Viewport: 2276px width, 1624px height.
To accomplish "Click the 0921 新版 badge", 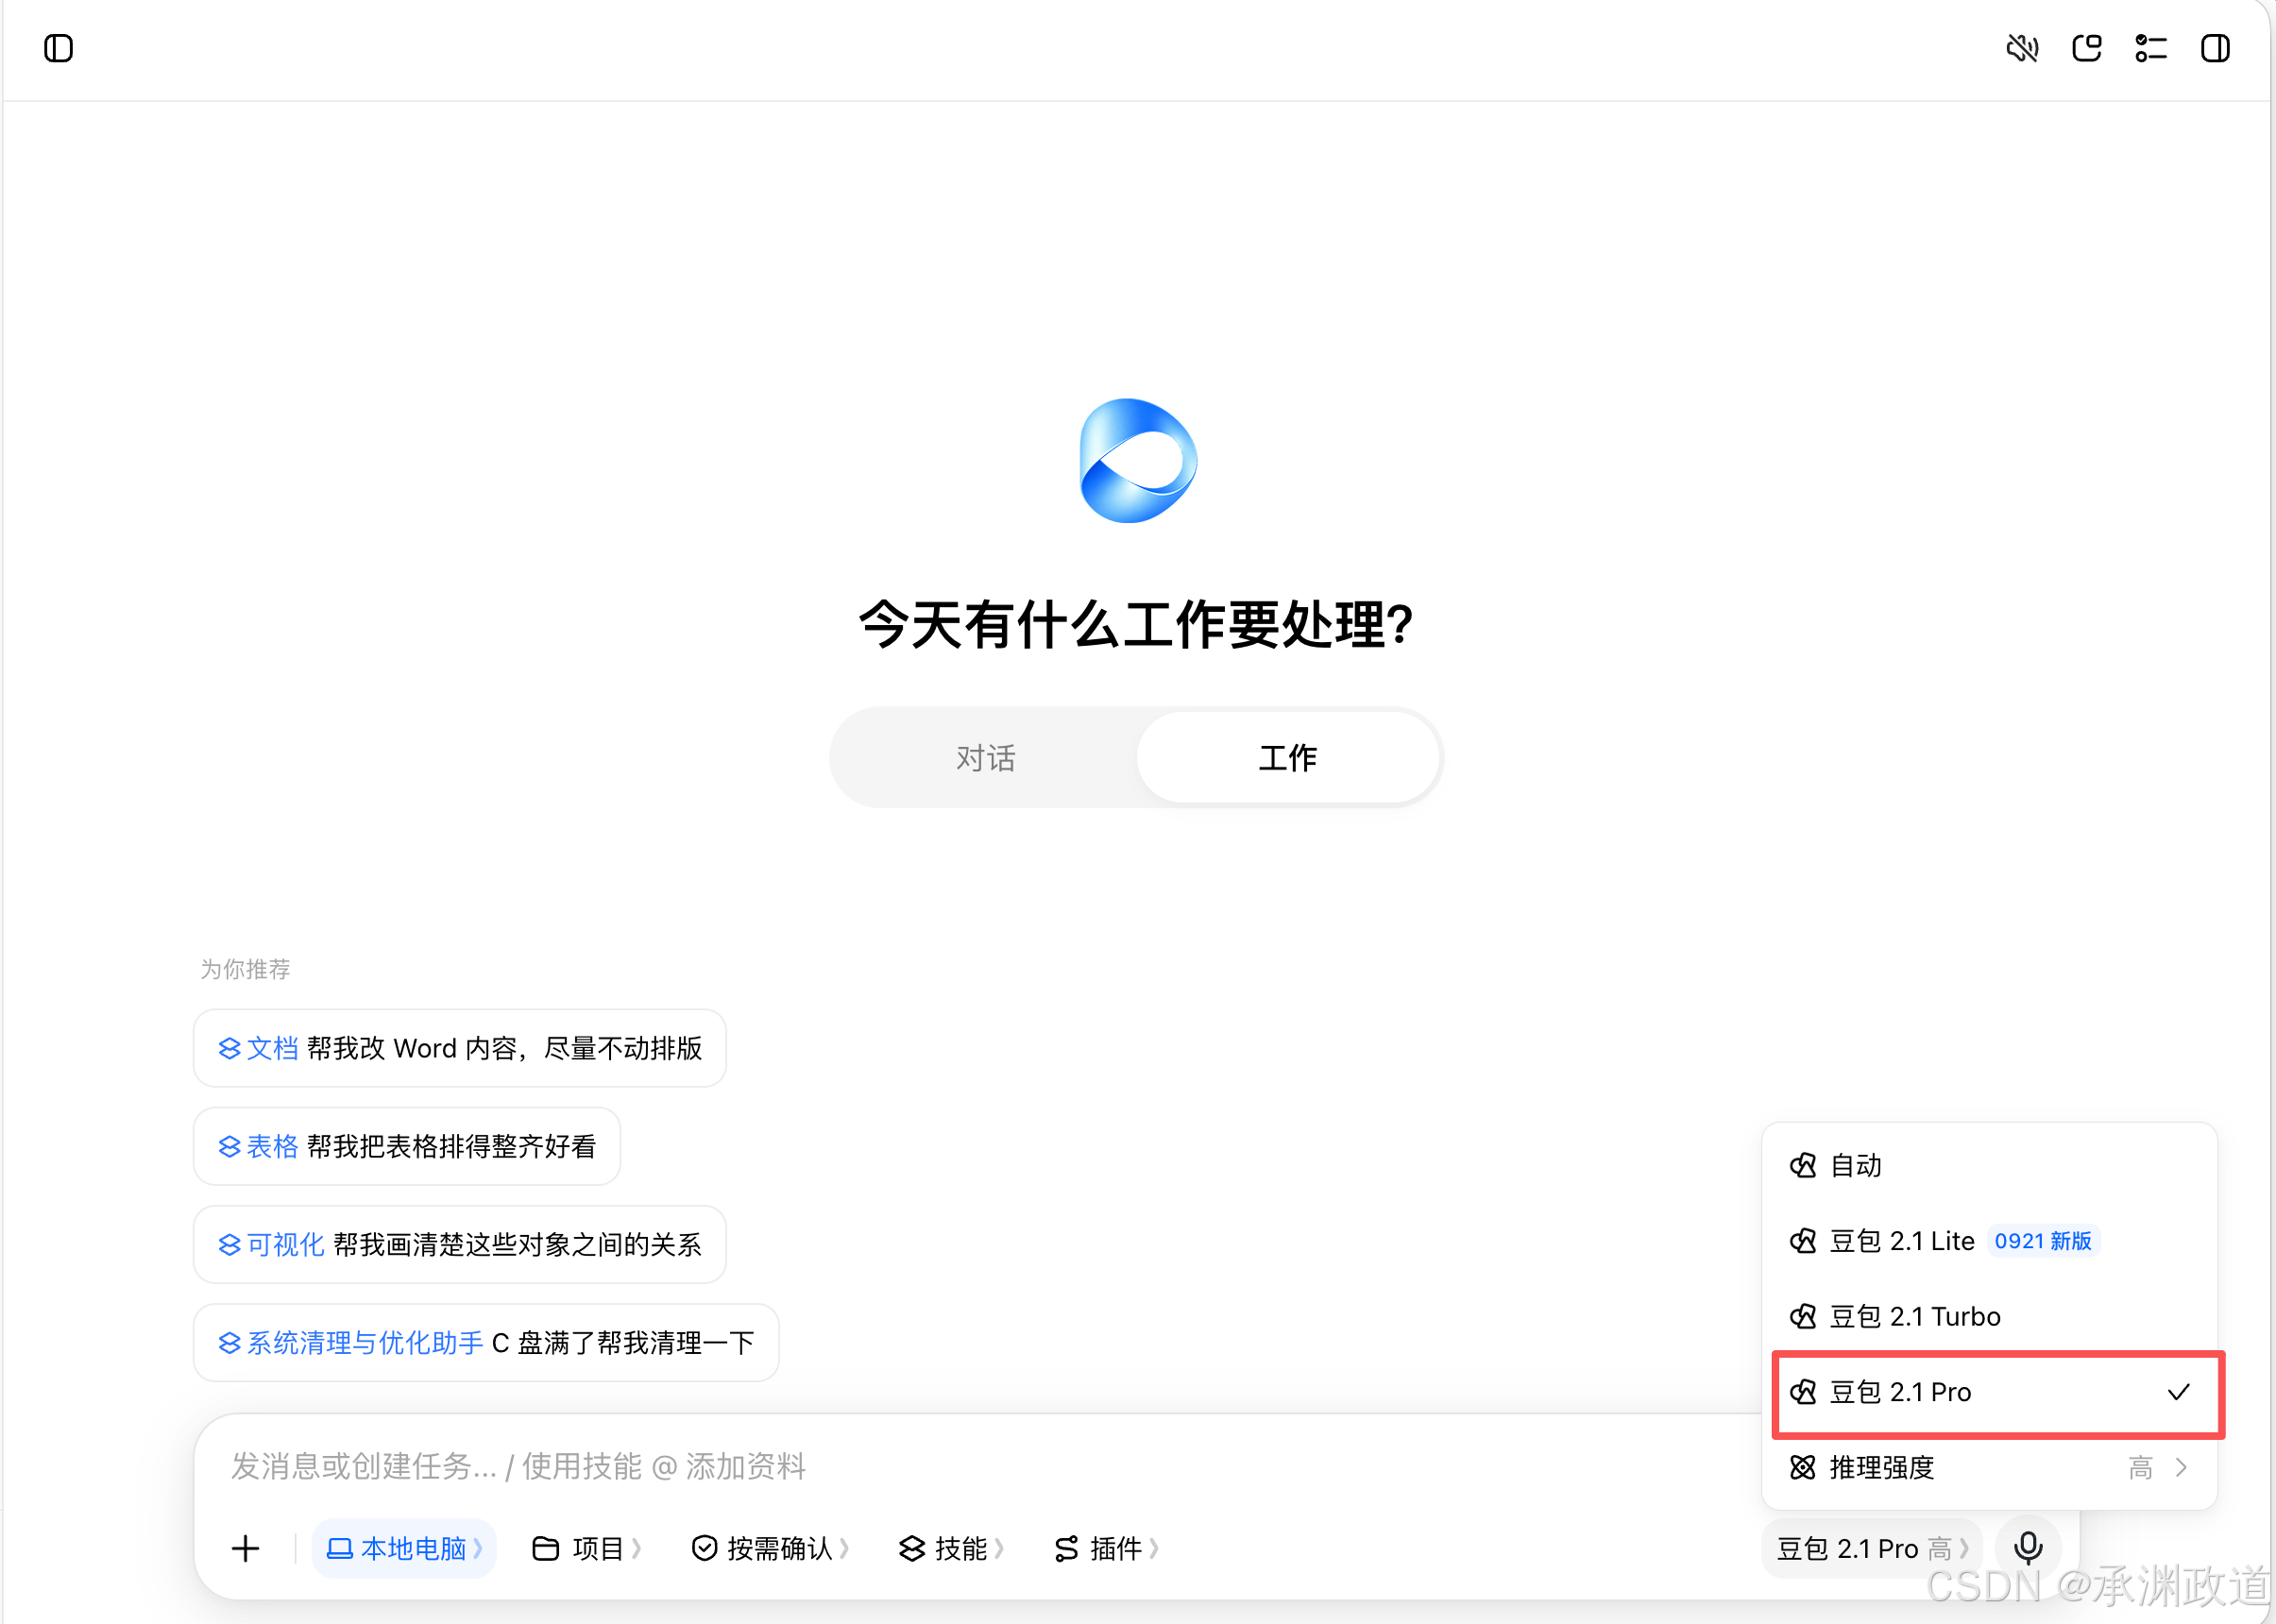I will coord(2043,1241).
